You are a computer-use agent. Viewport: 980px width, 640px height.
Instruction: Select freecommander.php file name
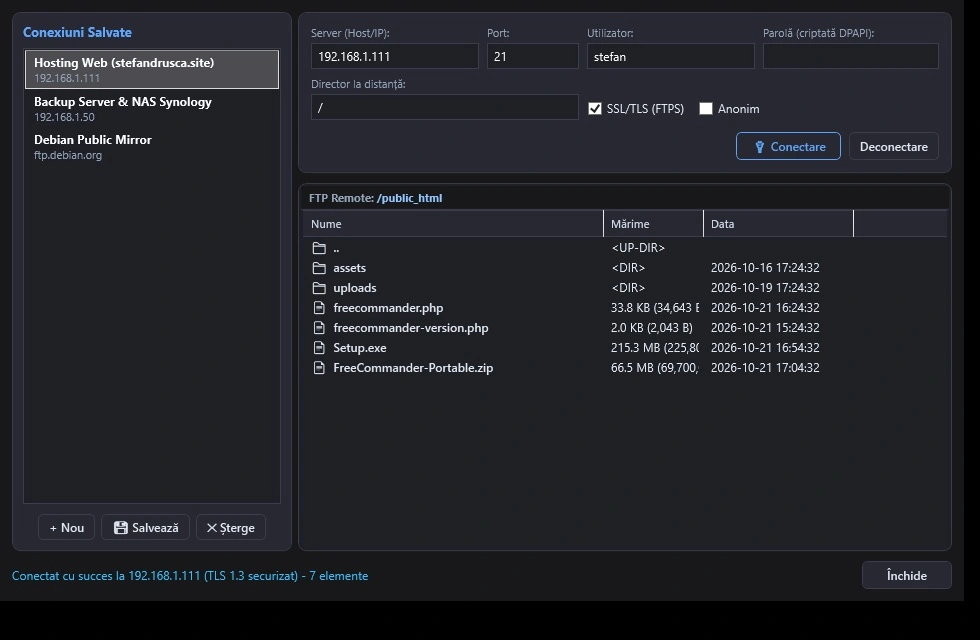[x=388, y=308]
